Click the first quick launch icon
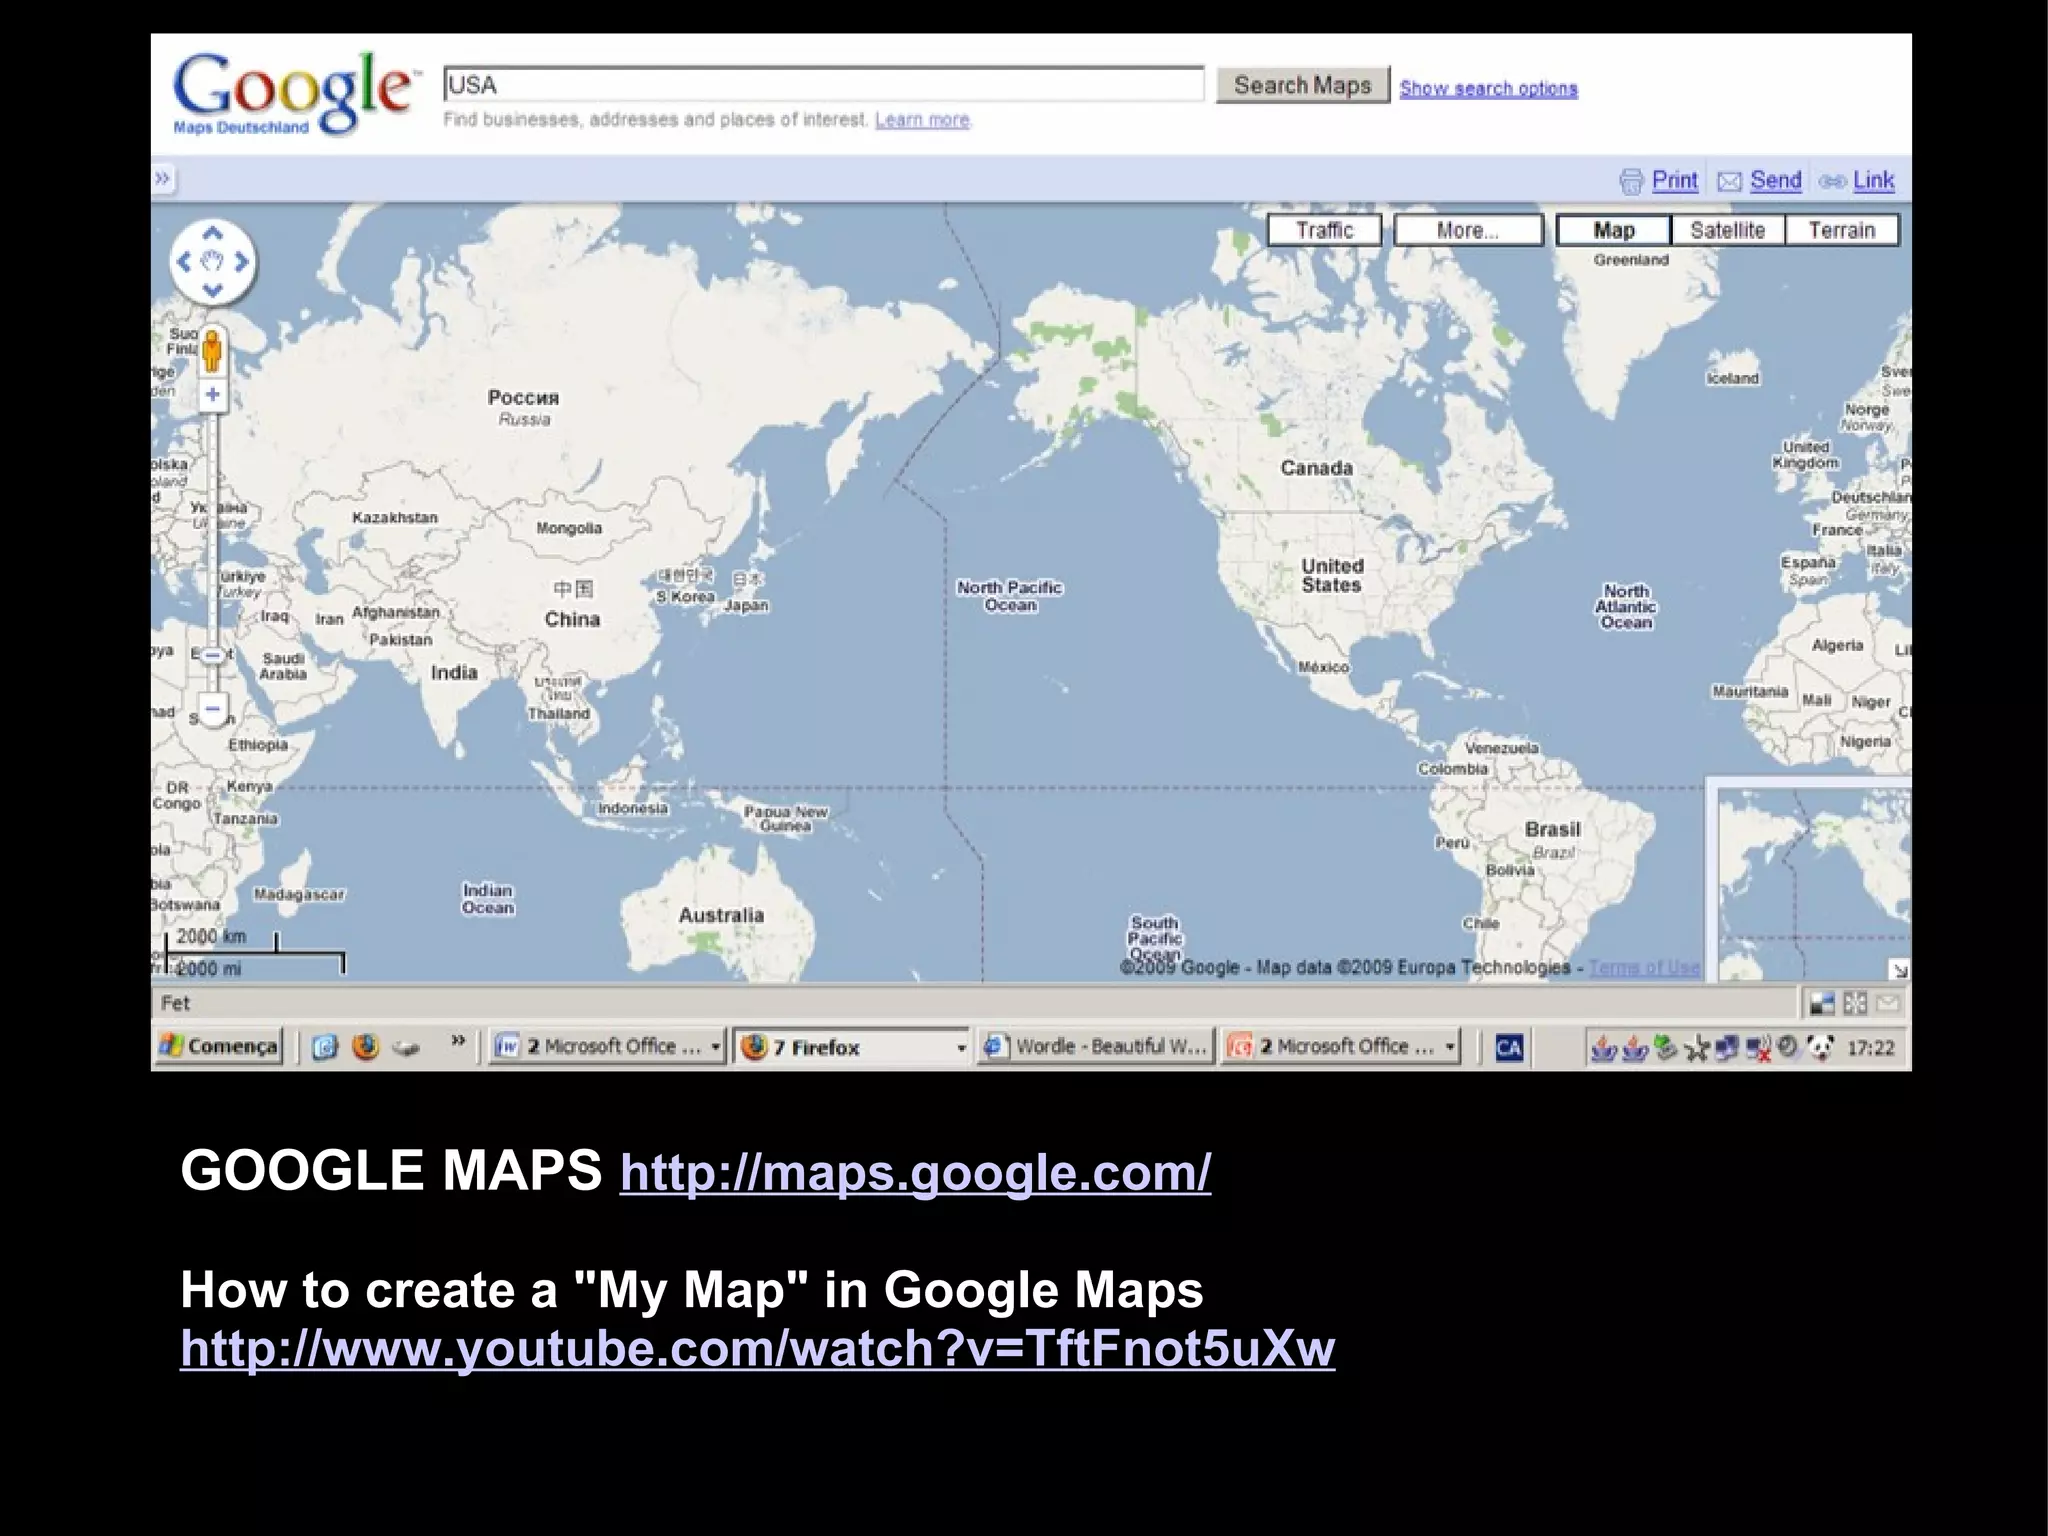This screenshot has width=2048, height=1536. click(325, 1046)
